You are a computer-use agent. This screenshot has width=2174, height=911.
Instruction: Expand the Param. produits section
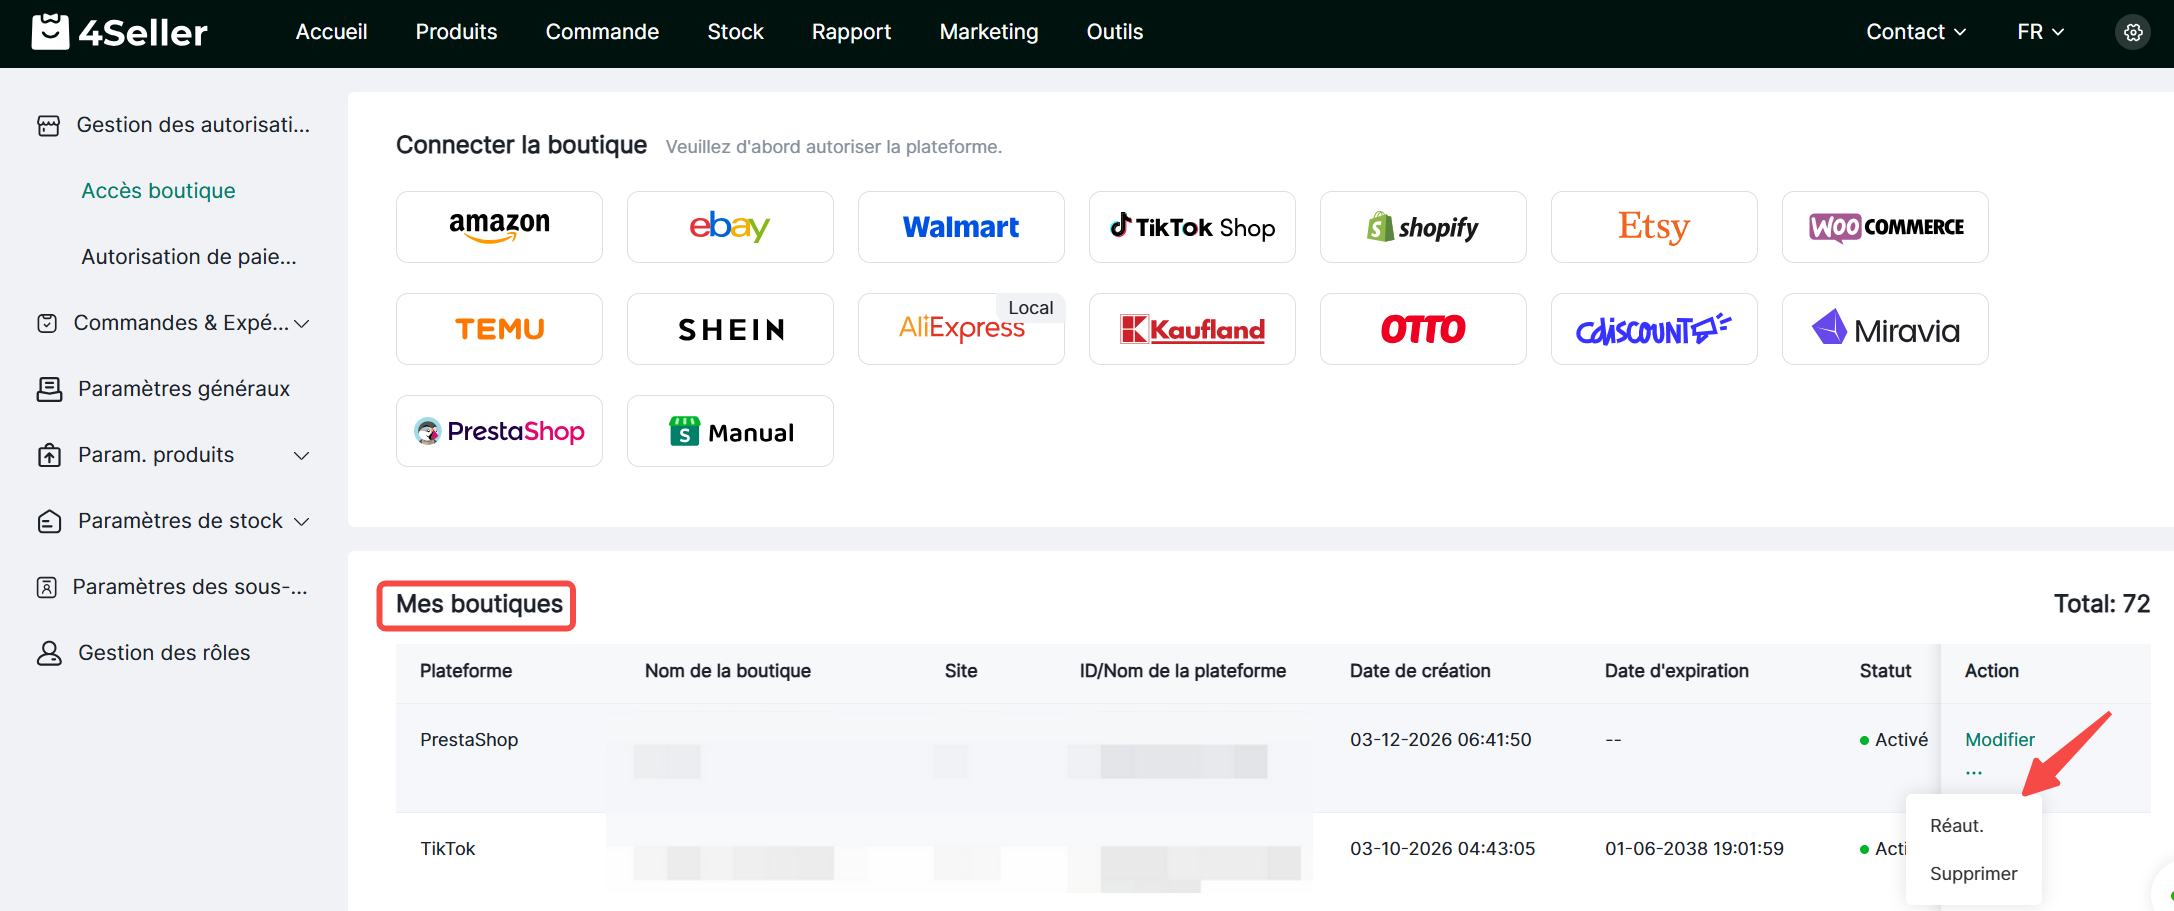172,455
